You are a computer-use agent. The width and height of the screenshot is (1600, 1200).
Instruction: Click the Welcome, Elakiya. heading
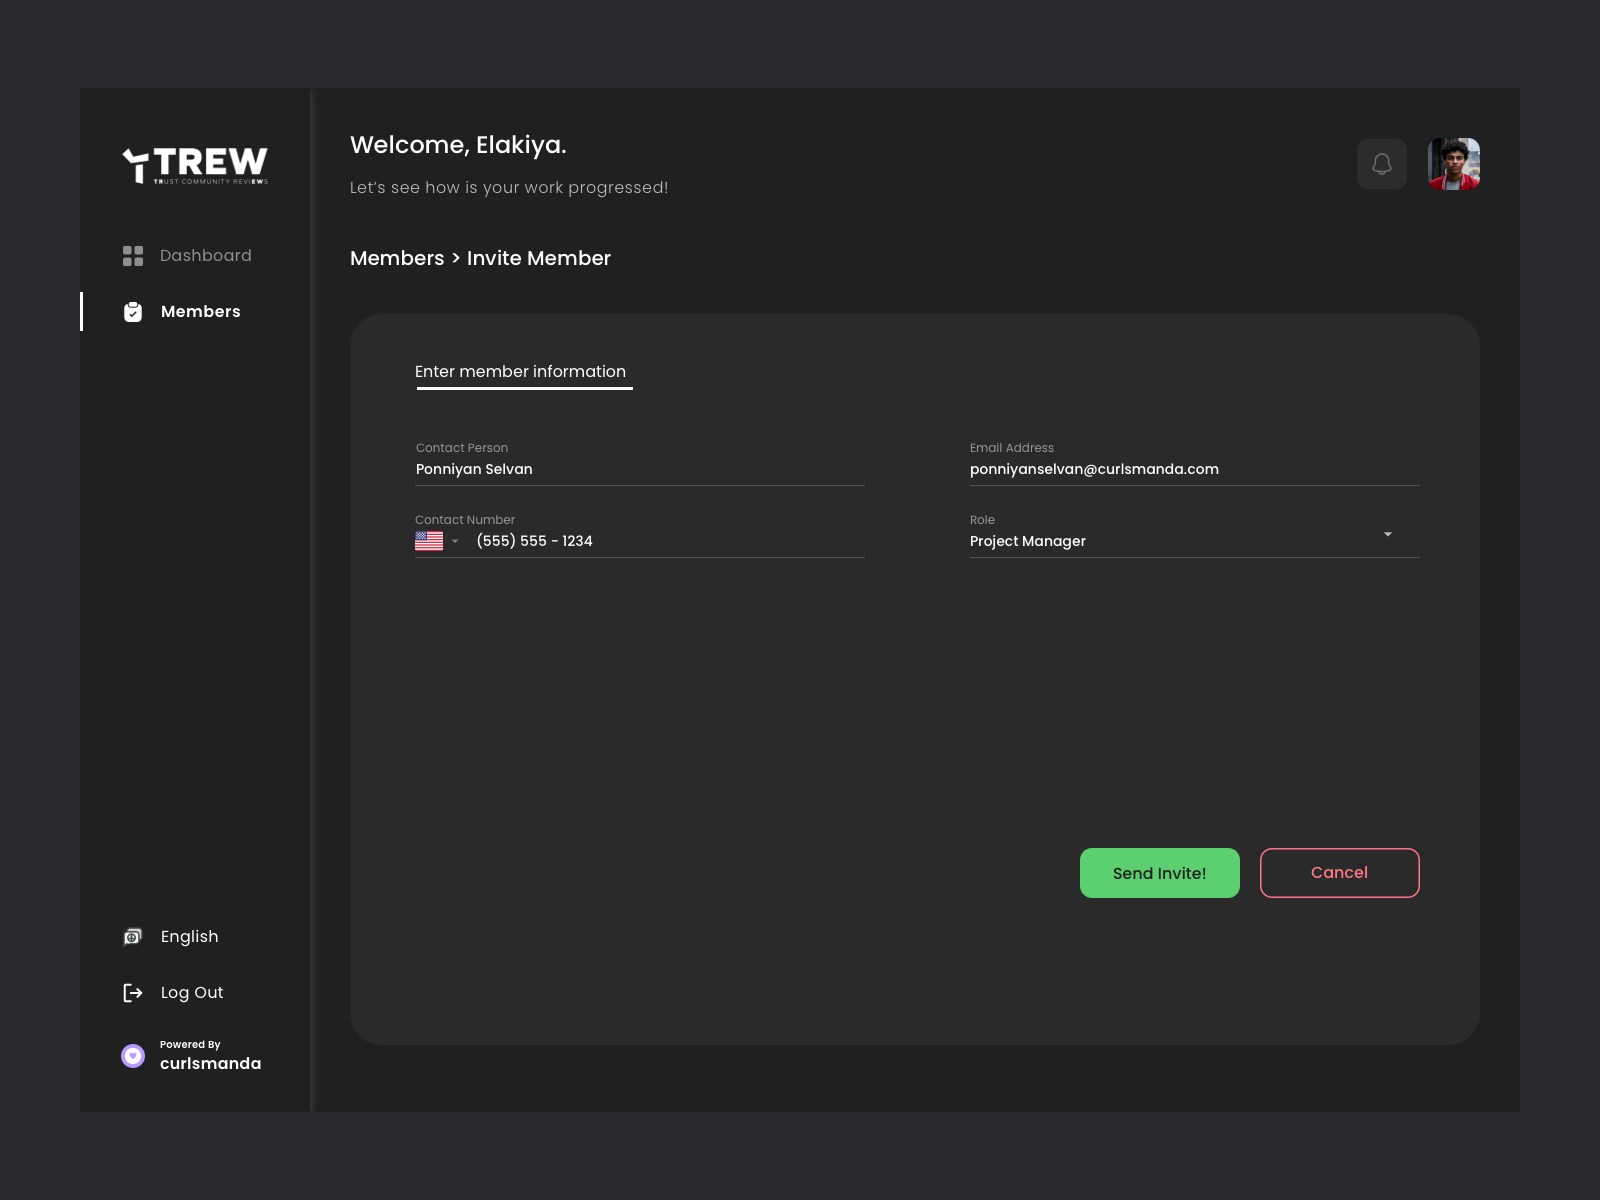(x=458, y=145)
